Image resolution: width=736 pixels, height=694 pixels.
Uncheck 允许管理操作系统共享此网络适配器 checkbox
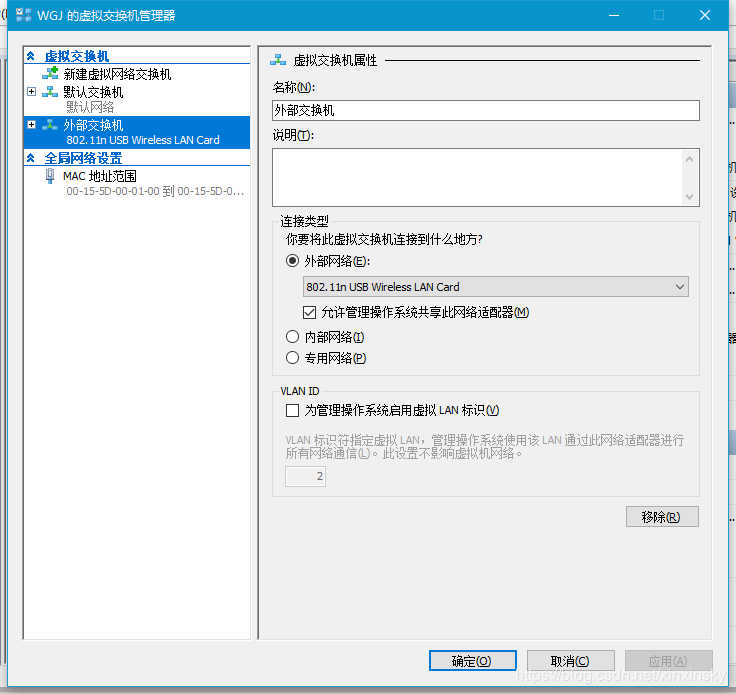[x=310, y=312]
